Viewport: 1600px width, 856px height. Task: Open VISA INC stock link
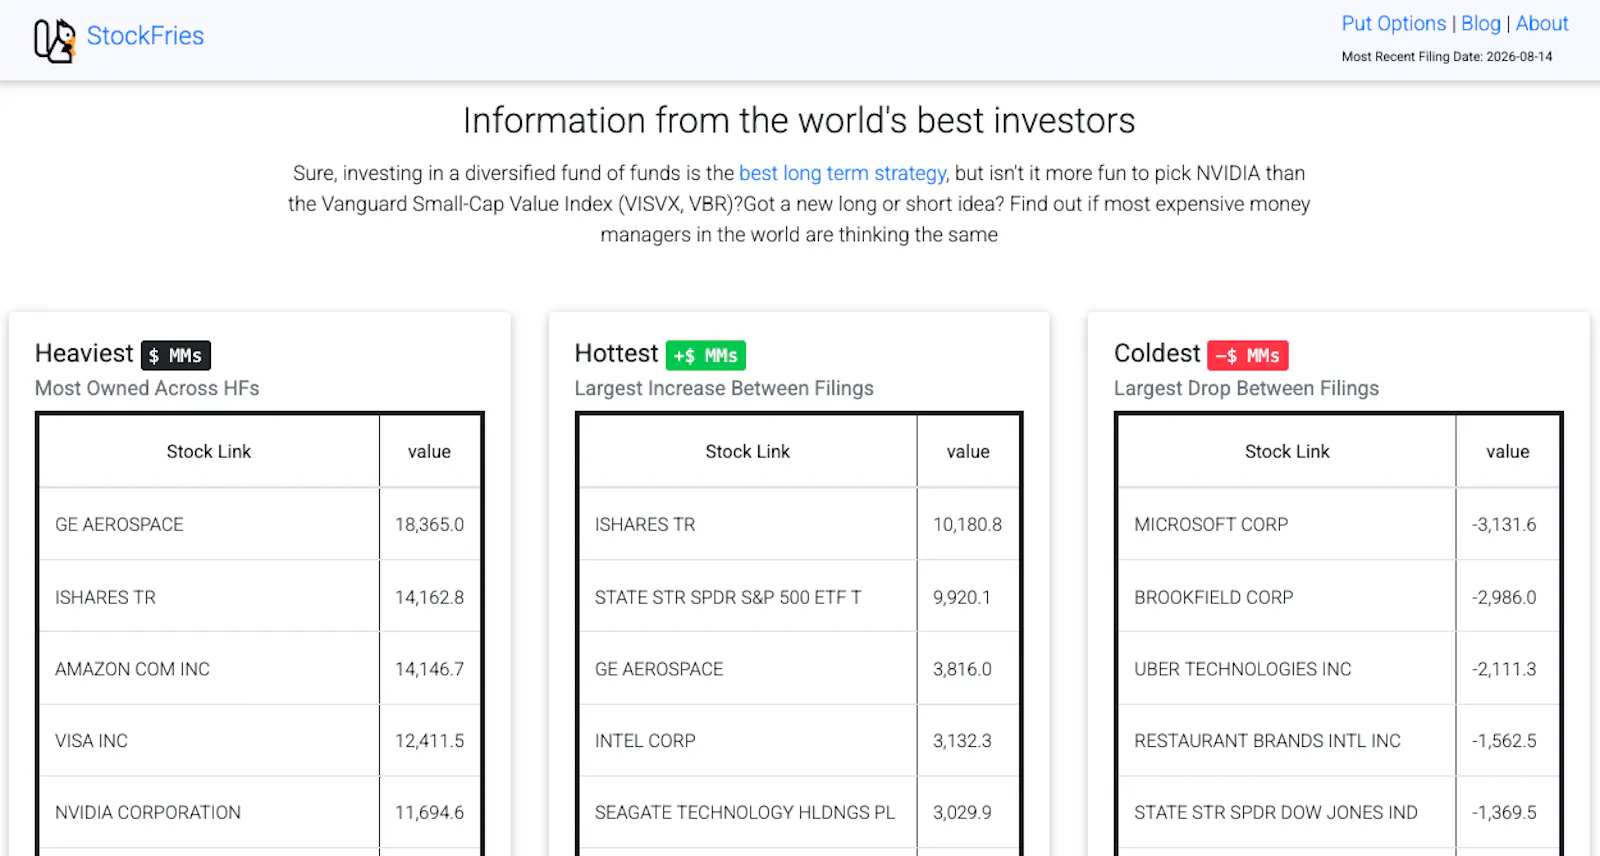[91, 741]
